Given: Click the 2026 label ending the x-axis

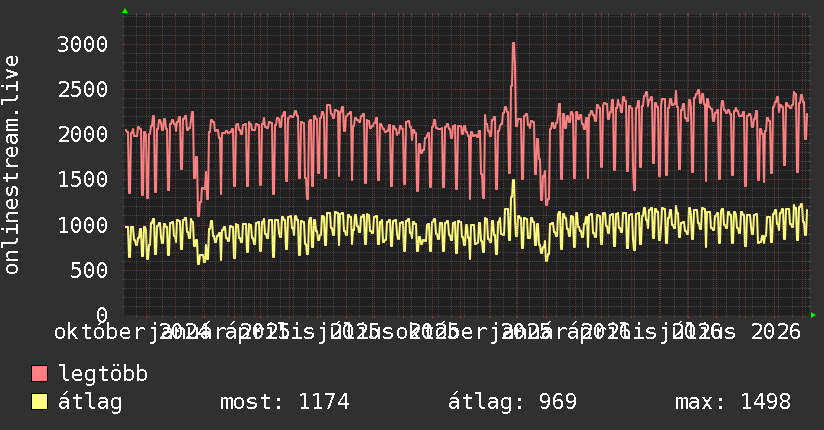Looking at the screenshot, I should [776, 332].
